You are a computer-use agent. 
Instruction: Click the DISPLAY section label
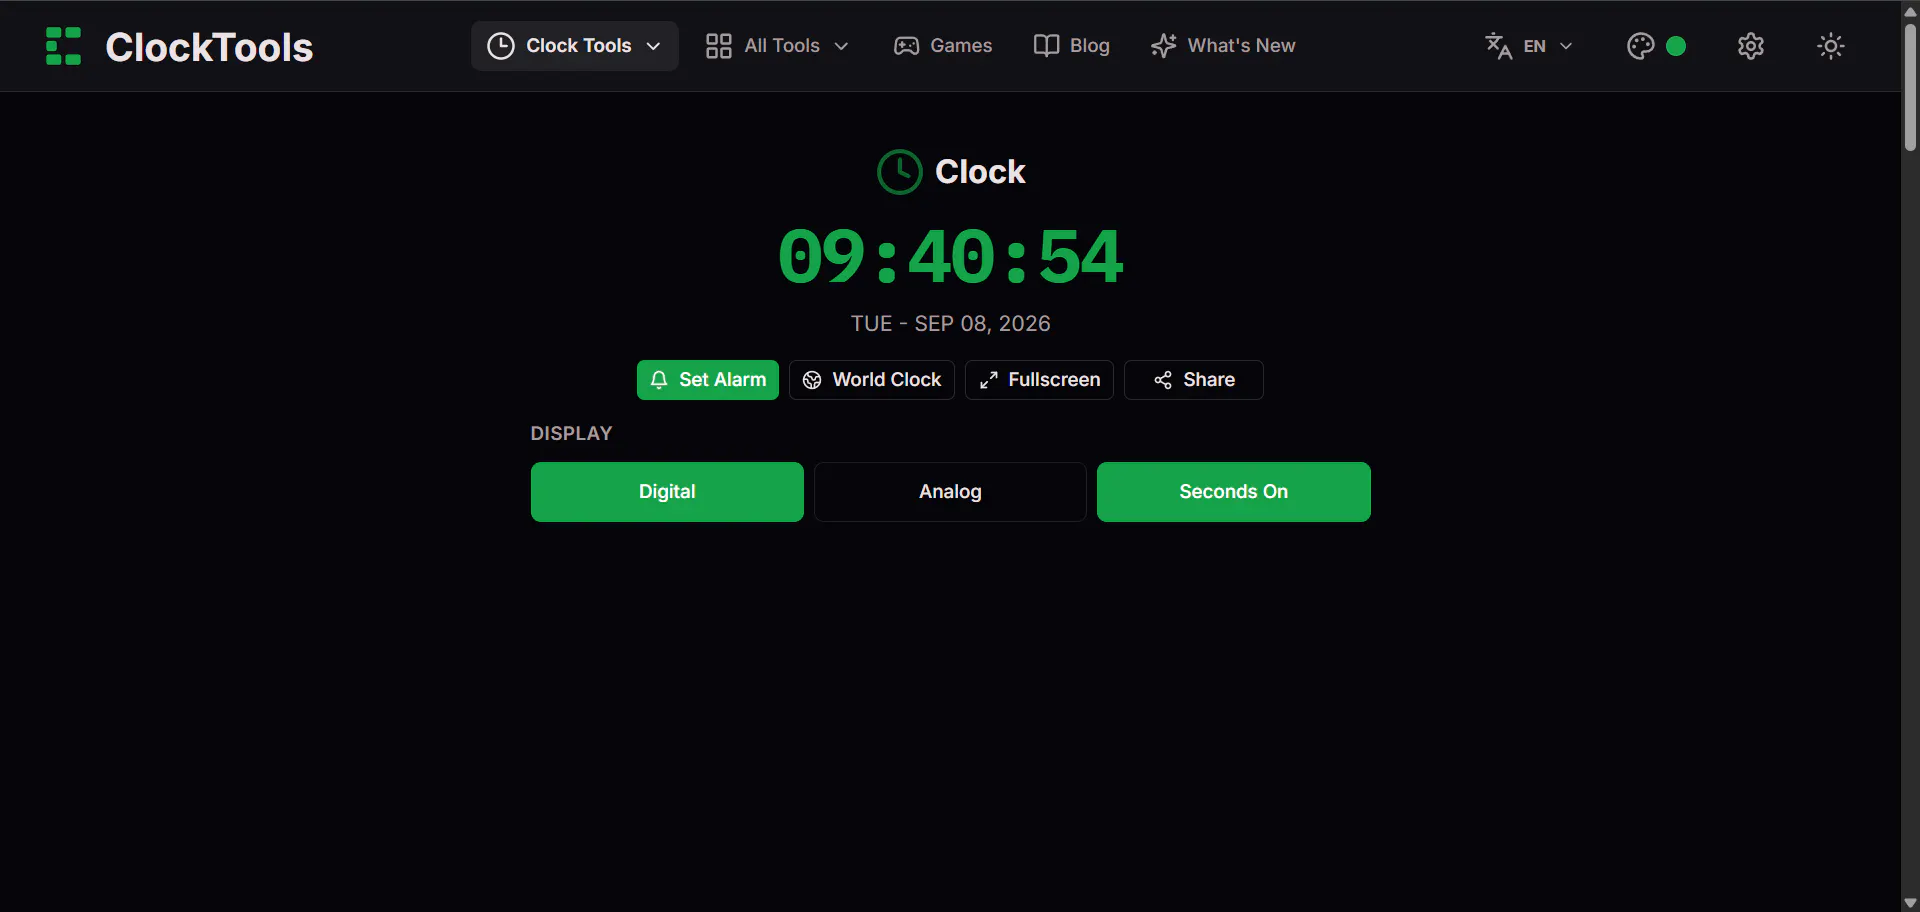(x=571, y=434)
